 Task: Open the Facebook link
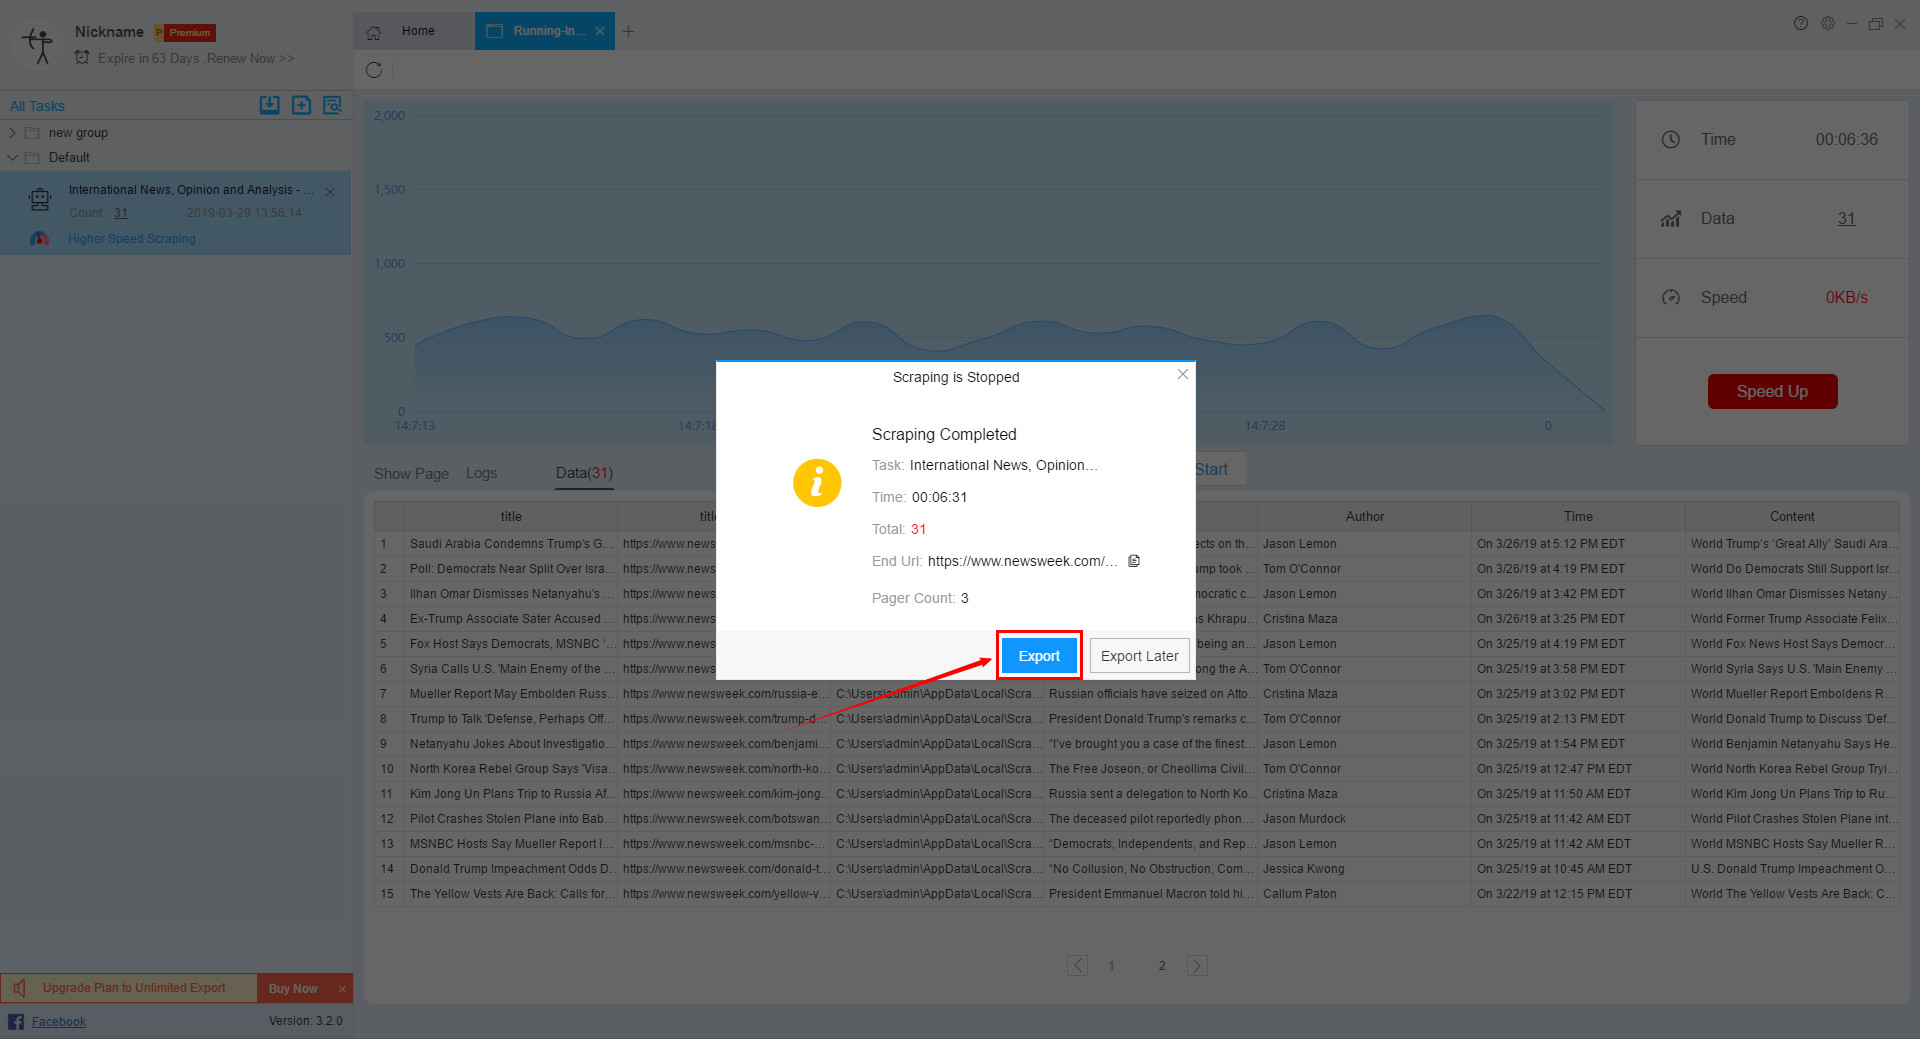click(59, 1022)
